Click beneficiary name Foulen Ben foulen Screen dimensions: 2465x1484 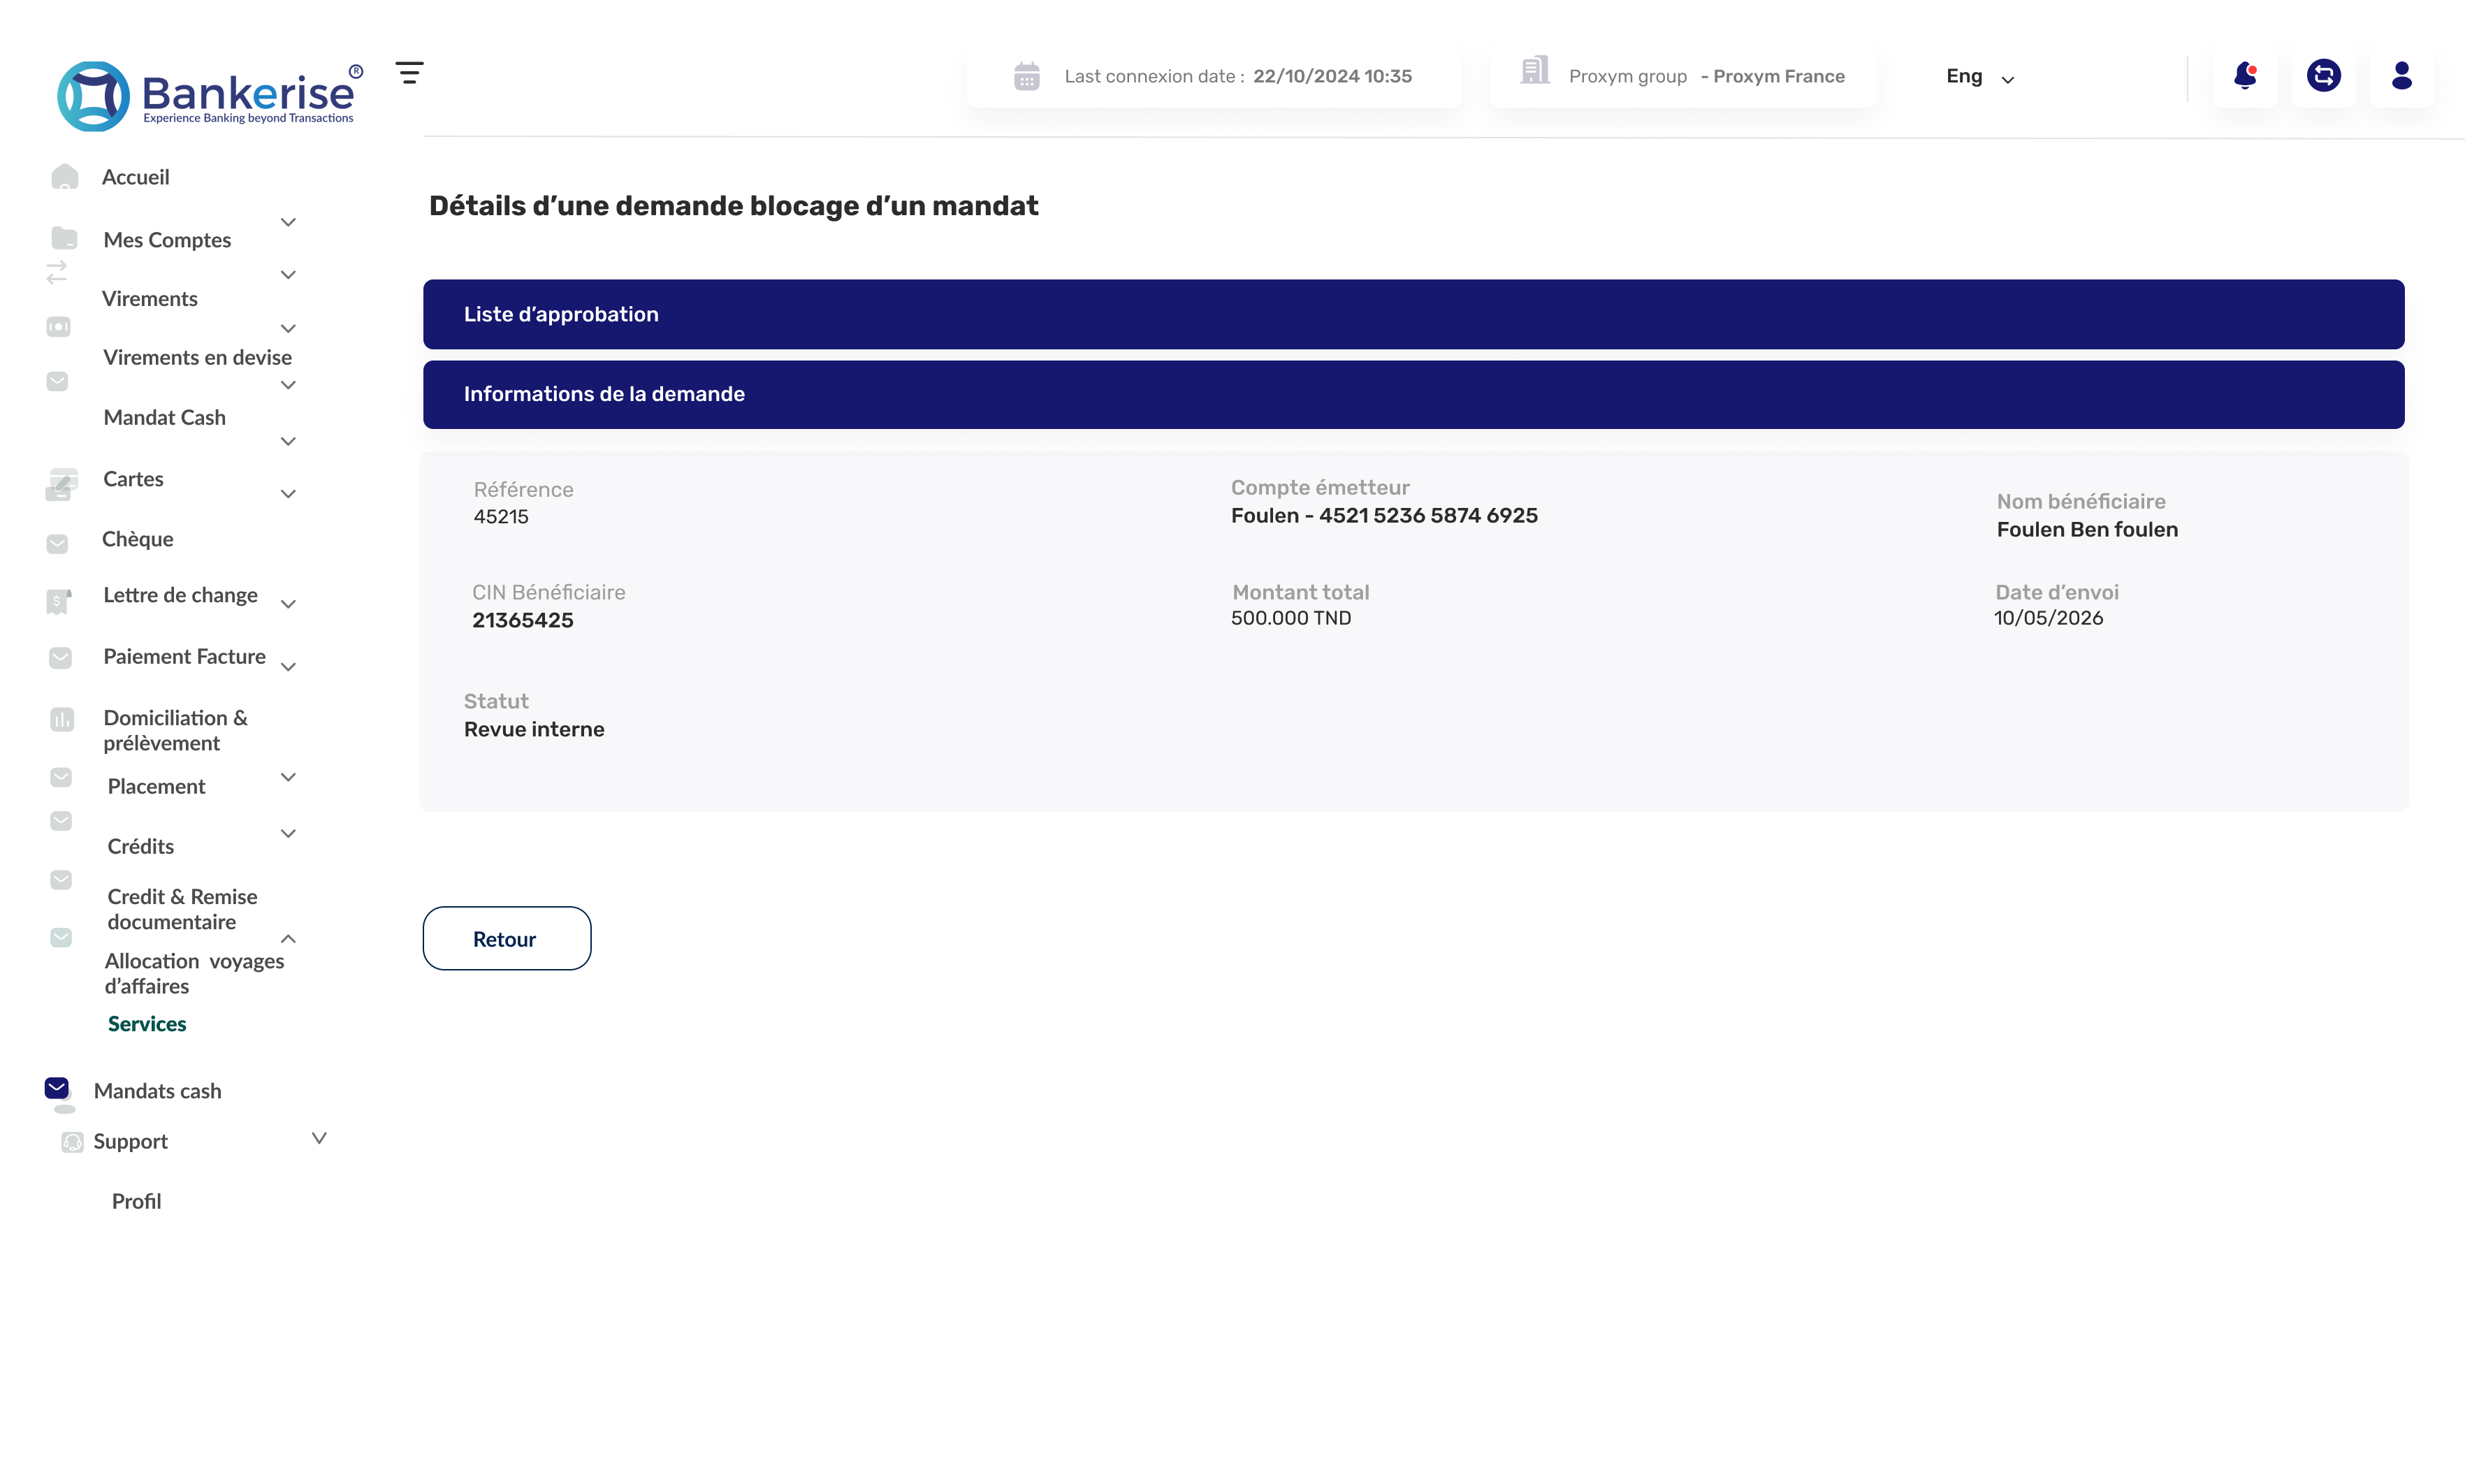[x=2087, y=529]
